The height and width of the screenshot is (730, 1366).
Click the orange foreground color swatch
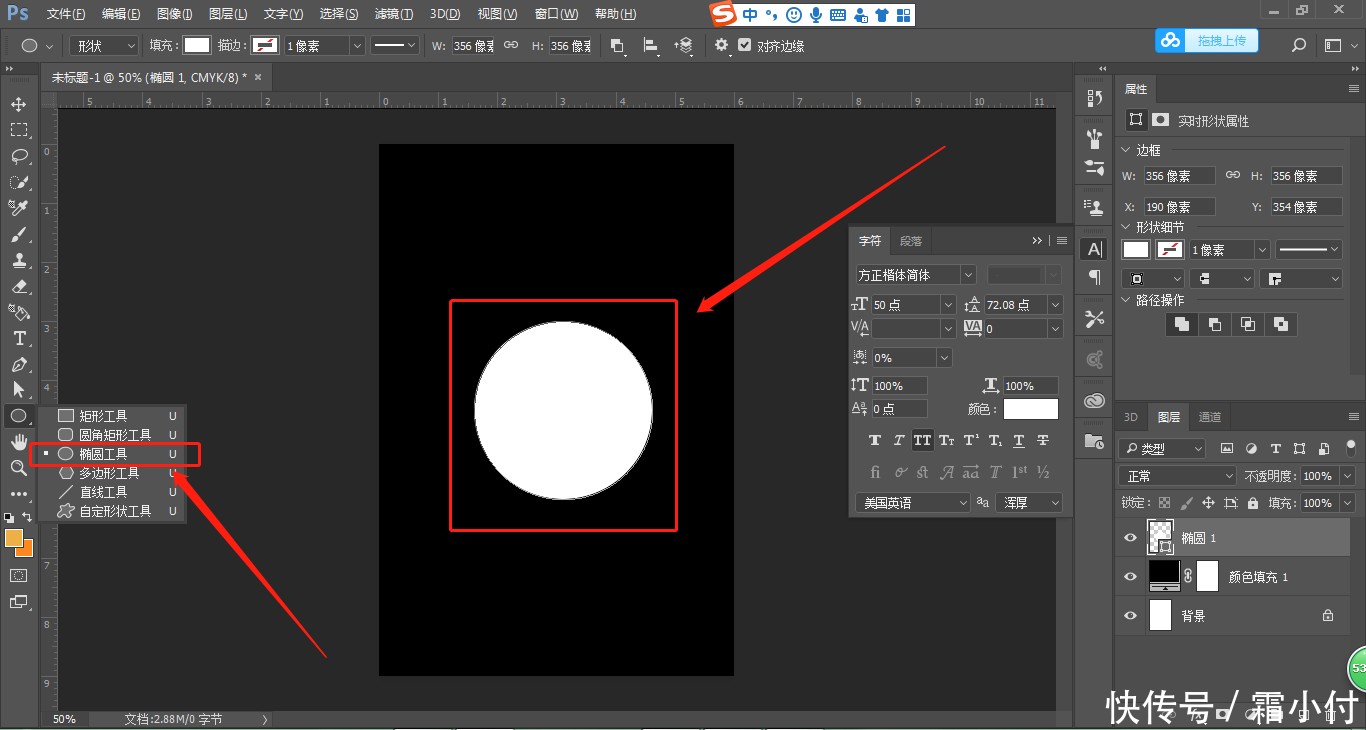click(14, 538)
